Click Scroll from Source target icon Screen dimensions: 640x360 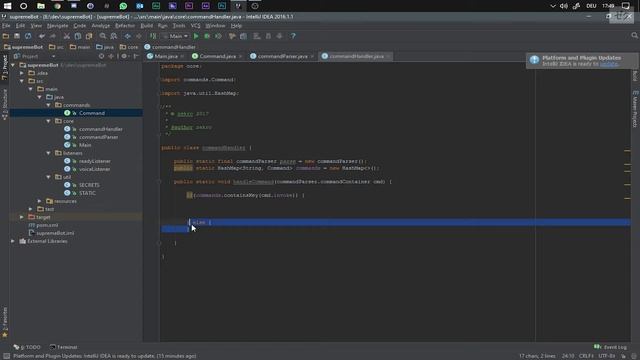coord(101,56)
